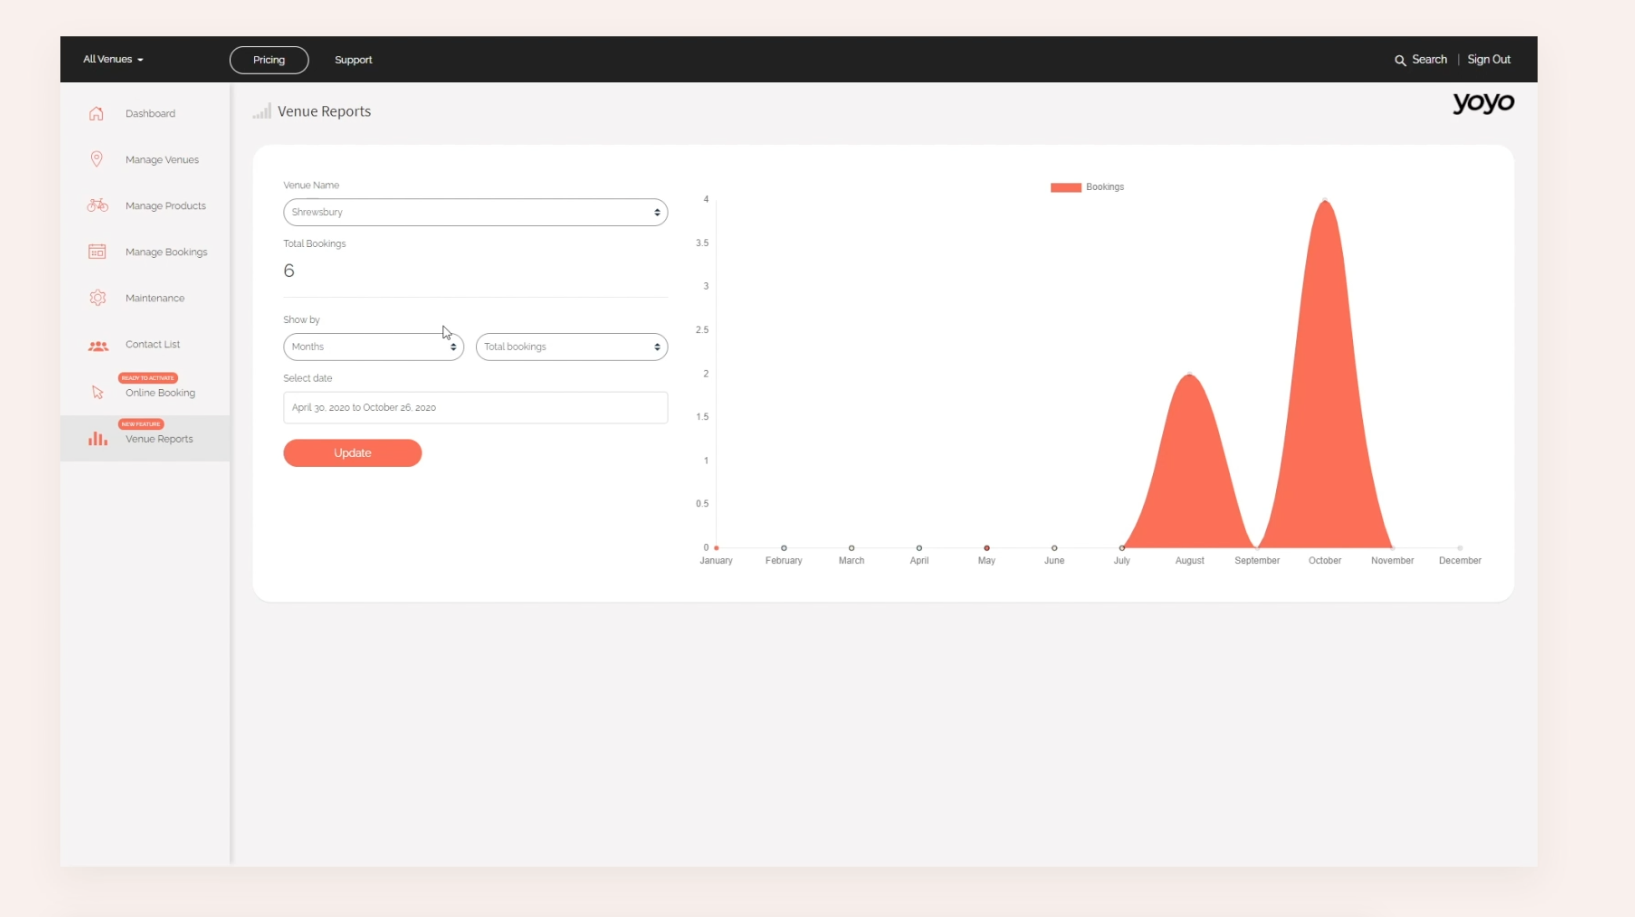The width and height of the screenshot is (1635, 917).
Task: Click the Pricing button
Action: (x=269, y=60)
